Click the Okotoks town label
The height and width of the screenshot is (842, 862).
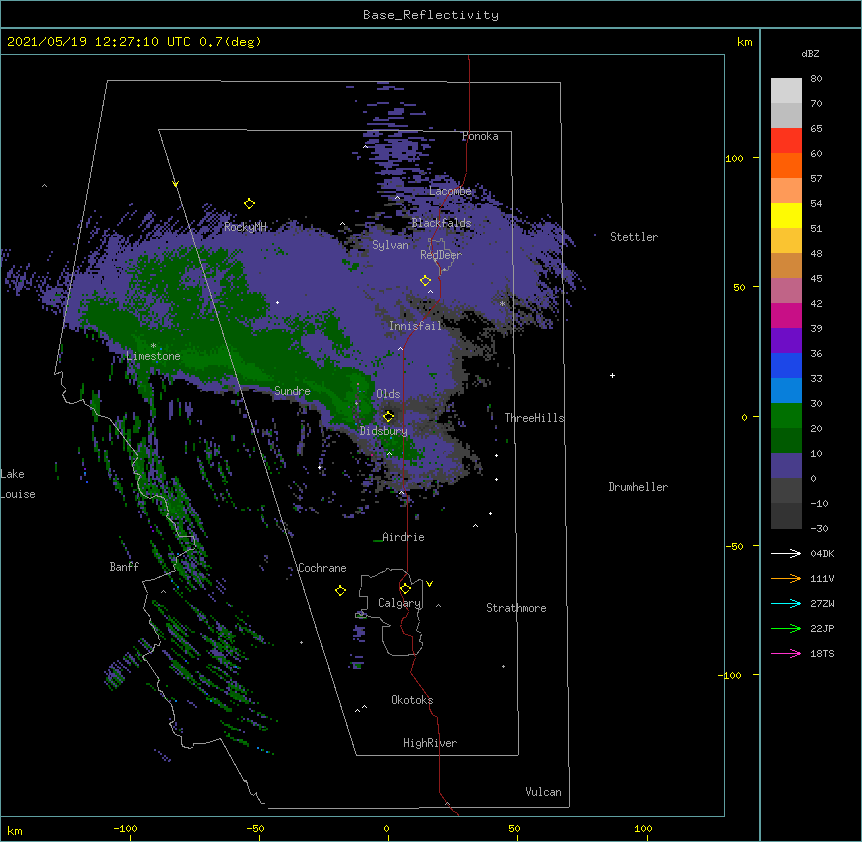click(412, 700)
